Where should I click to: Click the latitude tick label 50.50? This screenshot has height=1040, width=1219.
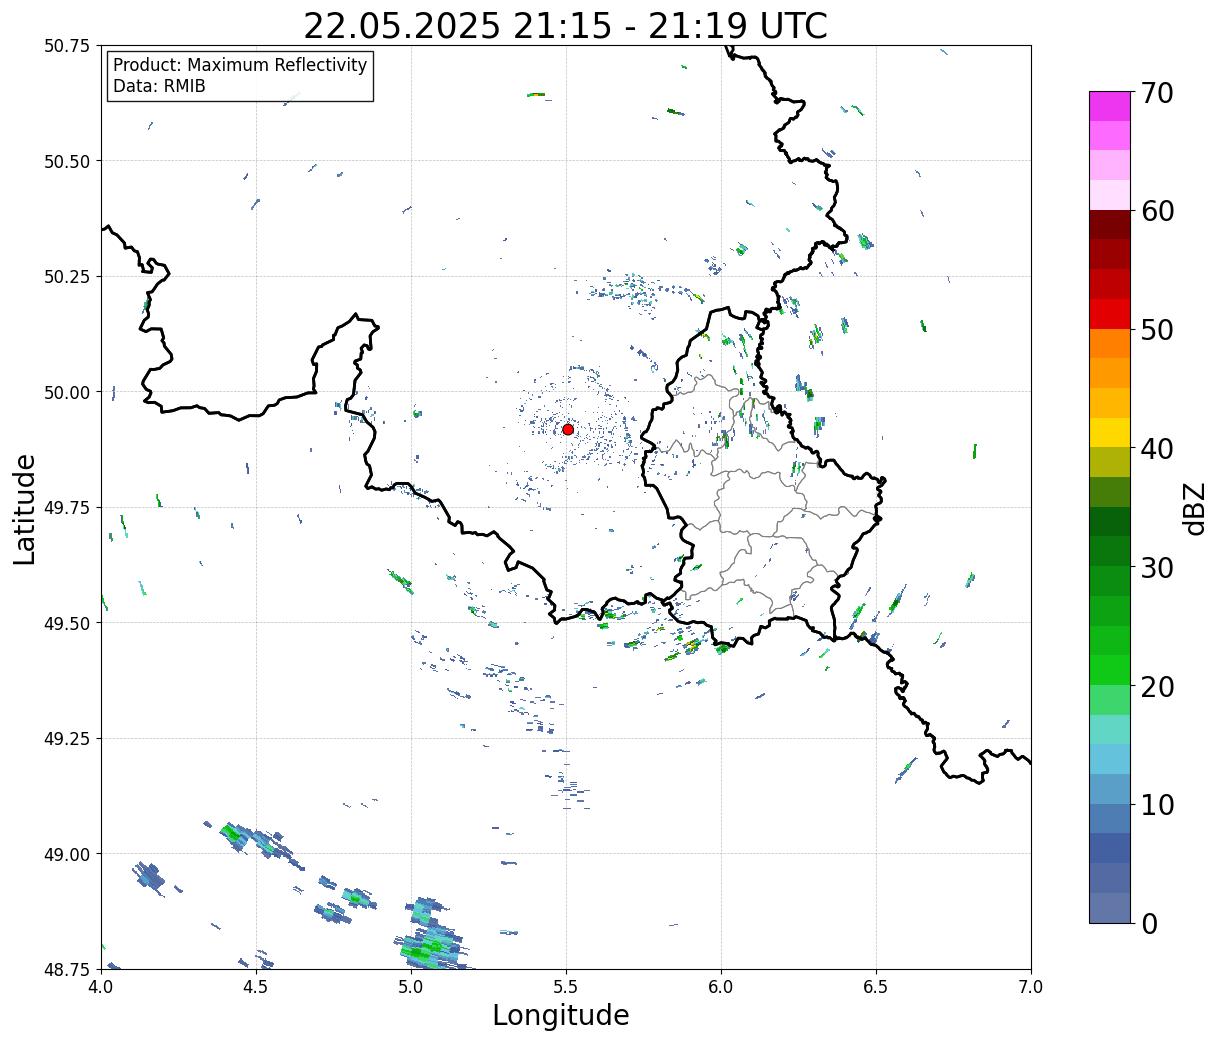coord(67,161)
